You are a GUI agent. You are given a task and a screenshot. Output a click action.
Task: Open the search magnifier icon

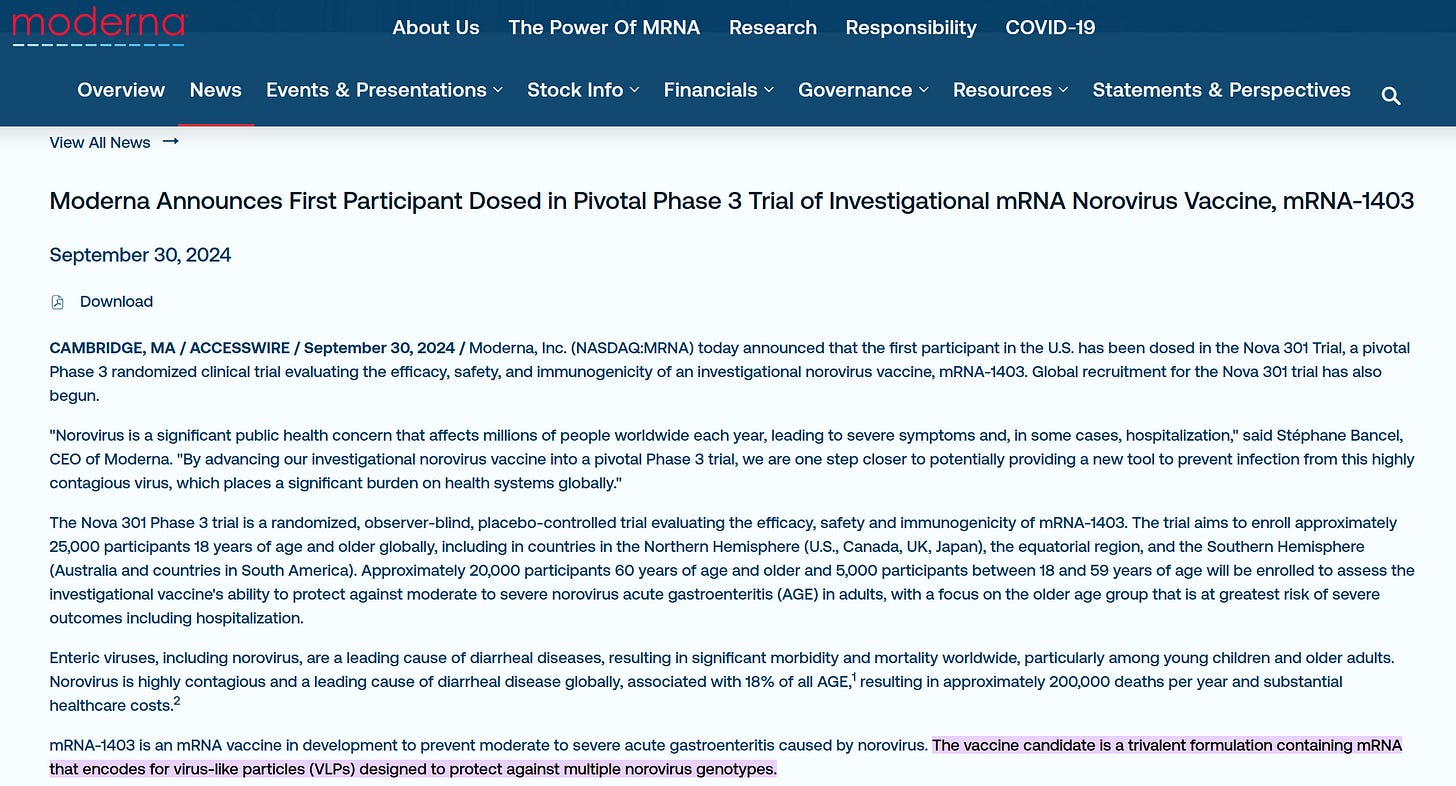coord(1390,95)
